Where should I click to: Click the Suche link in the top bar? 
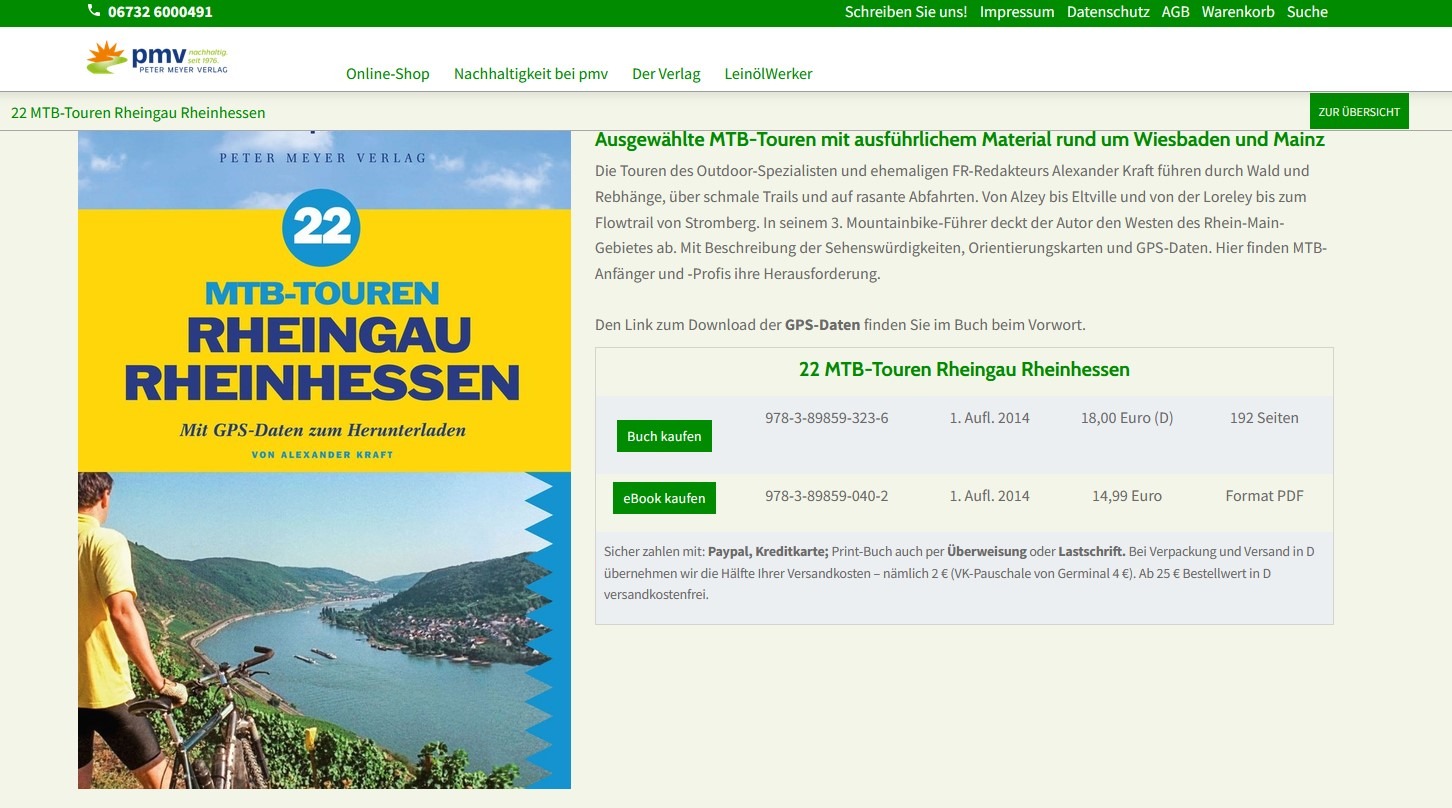[x=1307, y=12]
